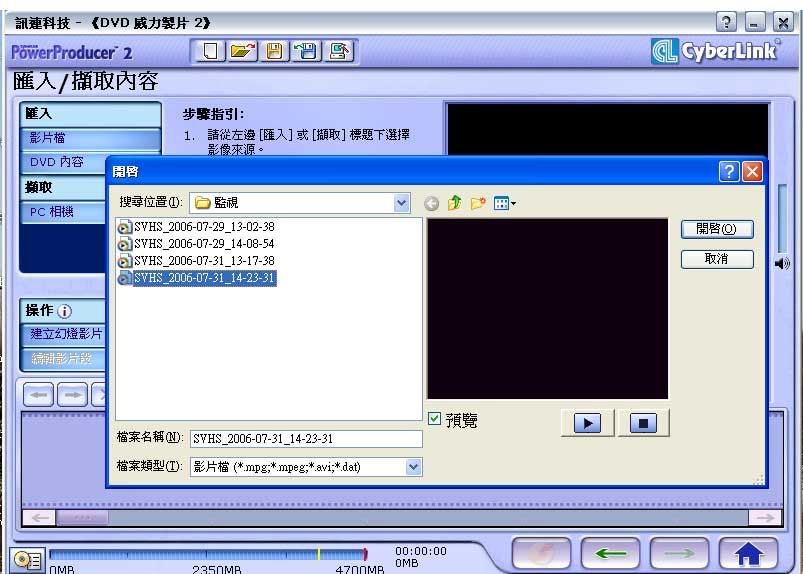
Task: Click the move clip right arrow button
Action: point(72,395)
